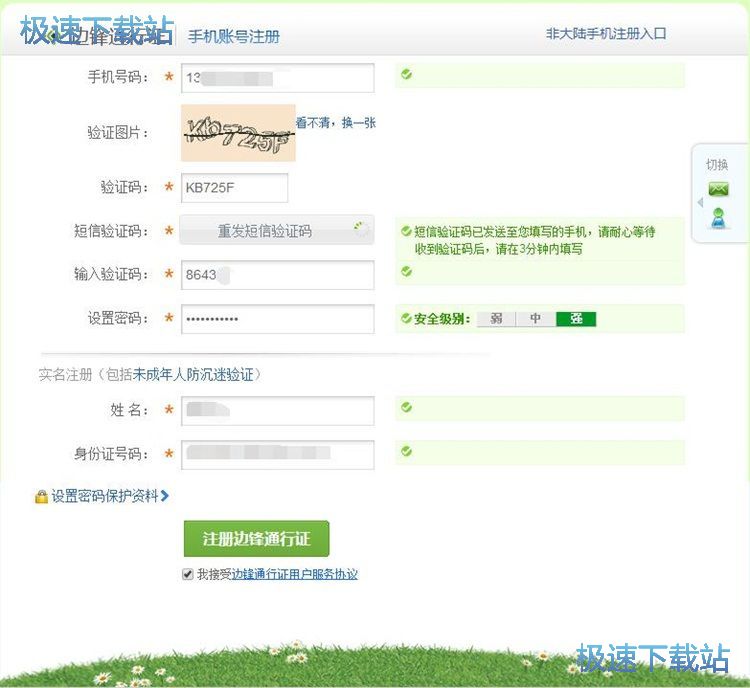Viewport: 750px width, 688px height.
Task: Click the green checkmark next to 身份证号码
Action: tap(406, 452)
